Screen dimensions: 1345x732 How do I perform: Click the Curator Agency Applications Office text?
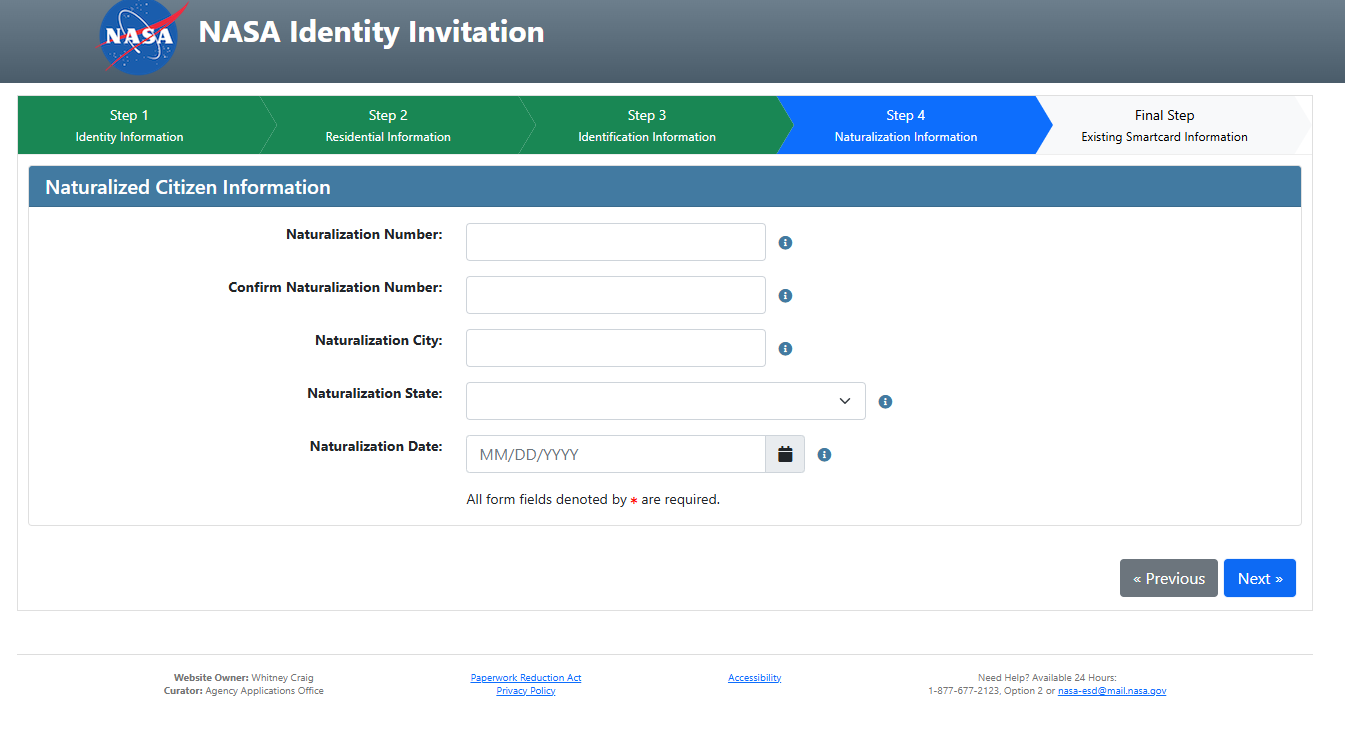(x=244, y=691)
